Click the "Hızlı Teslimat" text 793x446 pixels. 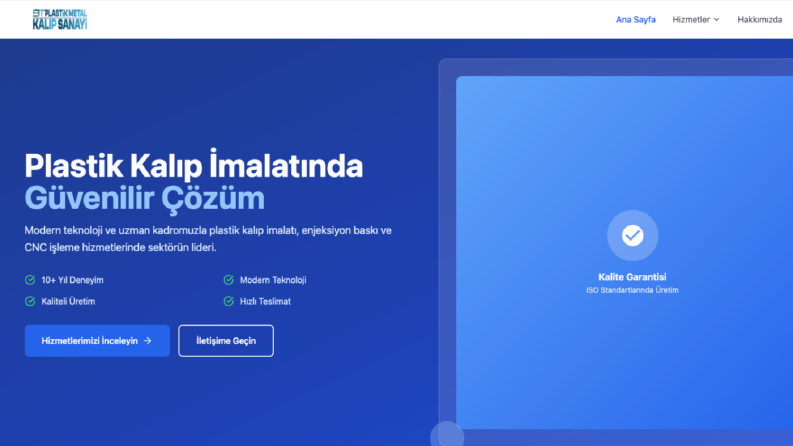(x=266, y=301)
